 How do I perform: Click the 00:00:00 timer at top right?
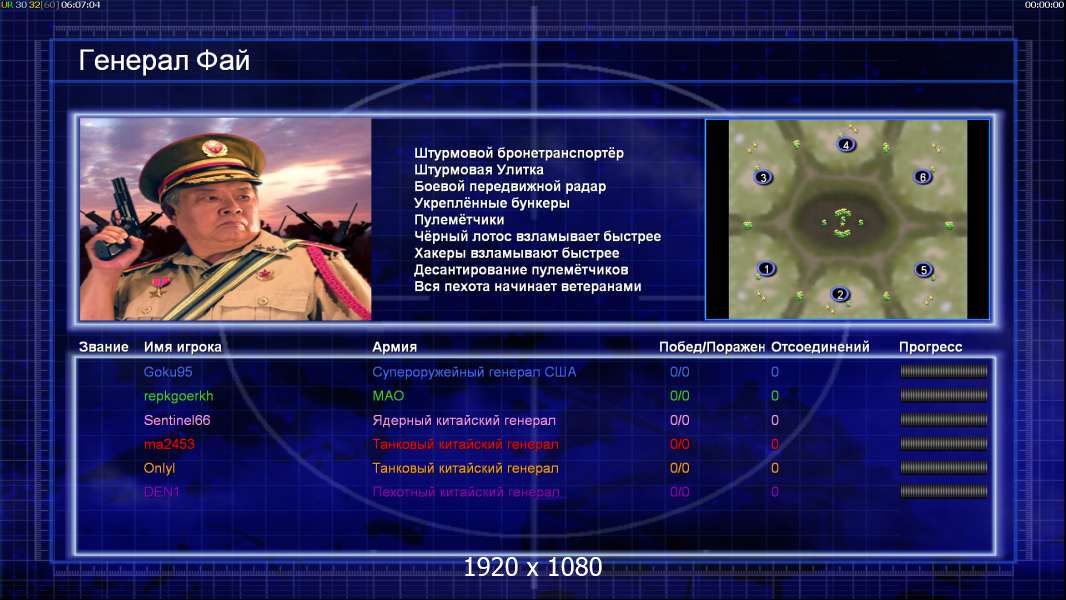[x=1044, y=5]
